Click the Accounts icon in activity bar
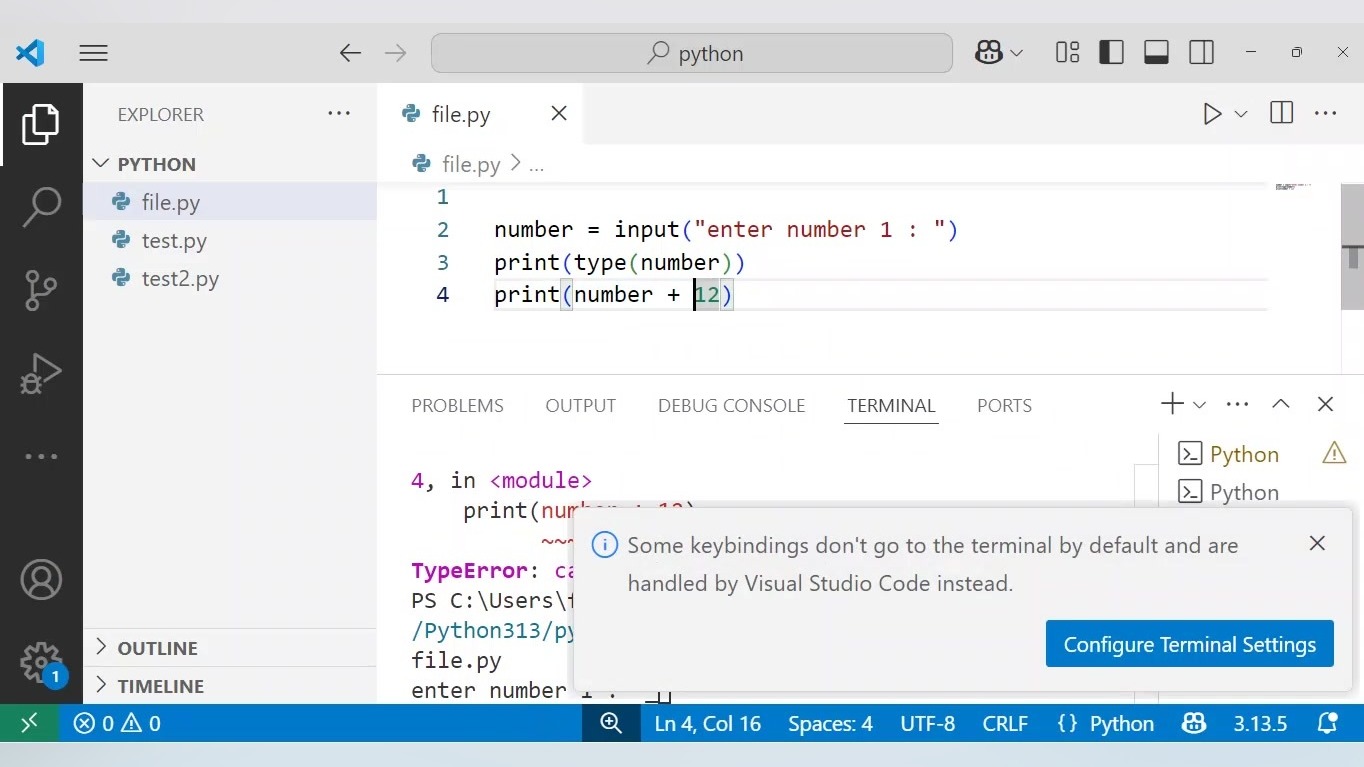 pos(41,580)
